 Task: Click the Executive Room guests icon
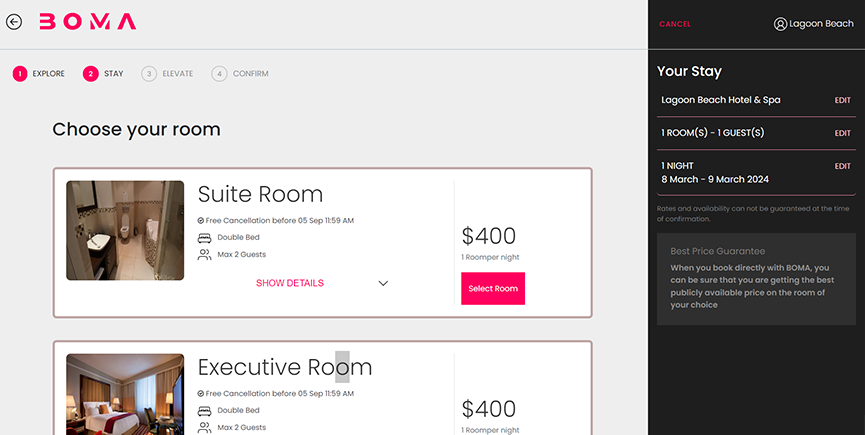[x=204, y=427]
